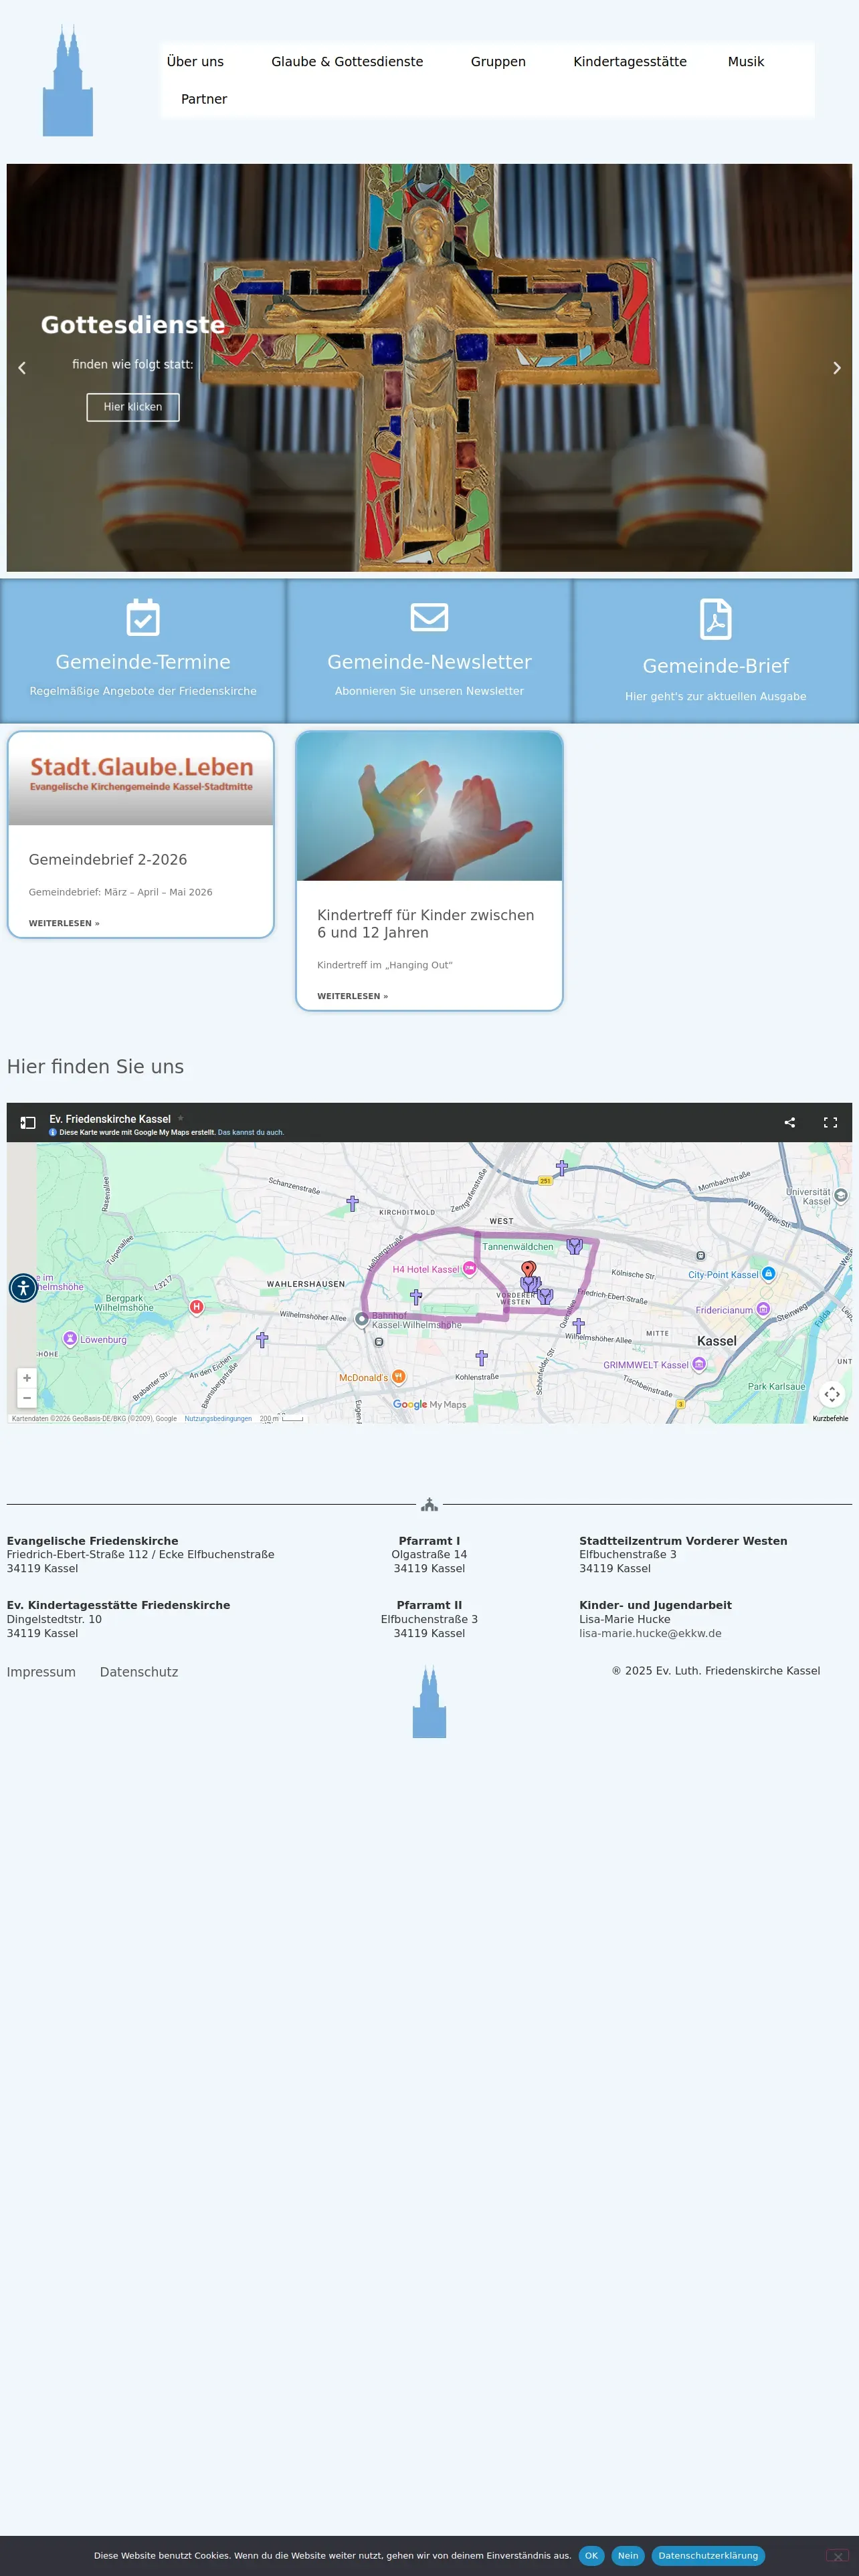Image resolution: width=859 pixels, height=2576 pixels.
Task: Open the Gemeinde-Termine heading link
Action: coord(143,662)
